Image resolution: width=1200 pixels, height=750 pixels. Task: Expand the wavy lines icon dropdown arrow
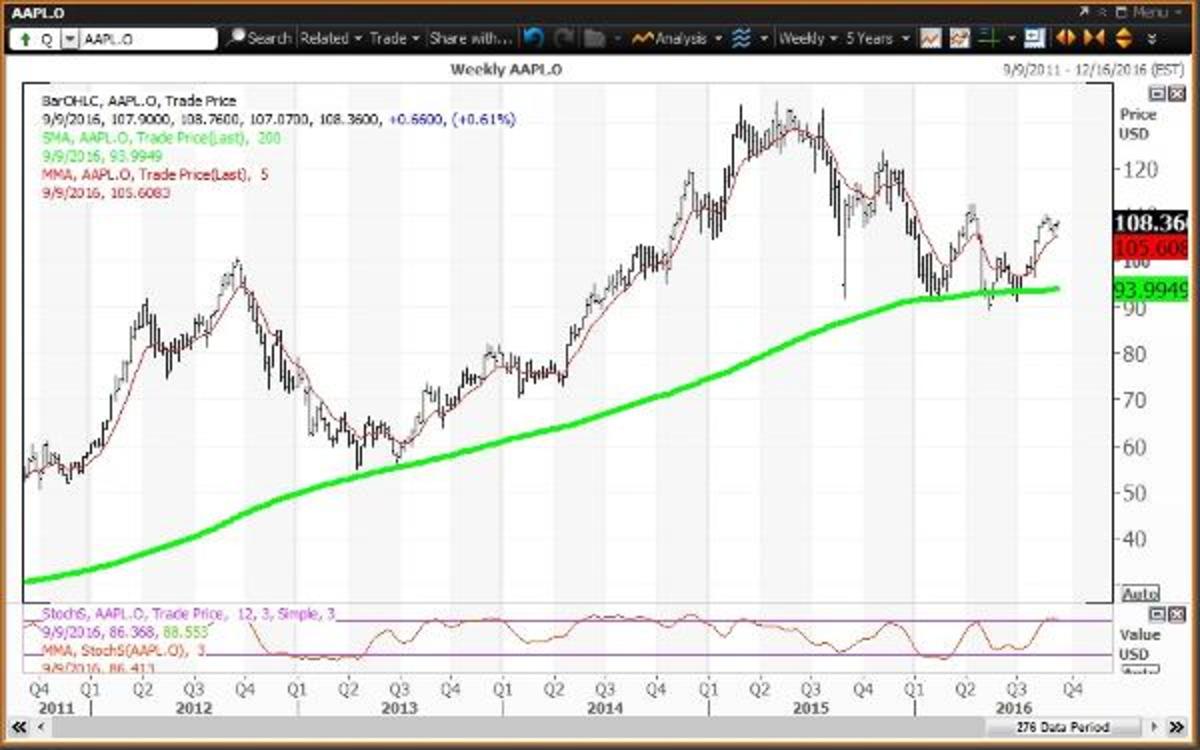[x=764, y=39]
